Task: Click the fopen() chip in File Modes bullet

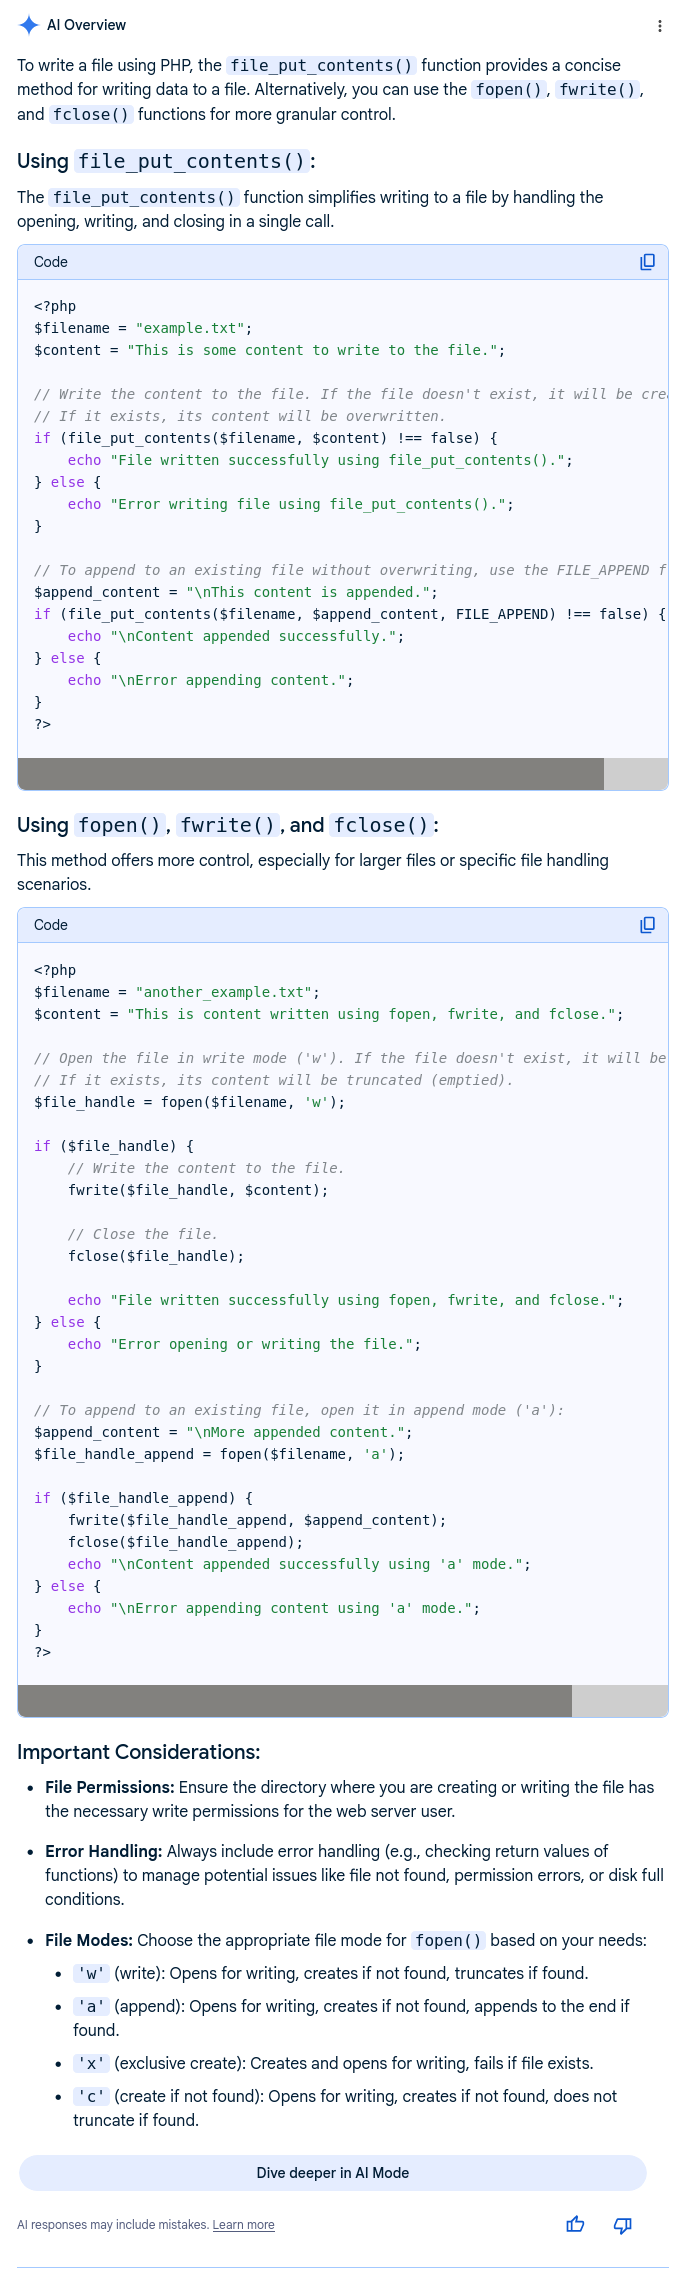Action: tap(448, 1940)
